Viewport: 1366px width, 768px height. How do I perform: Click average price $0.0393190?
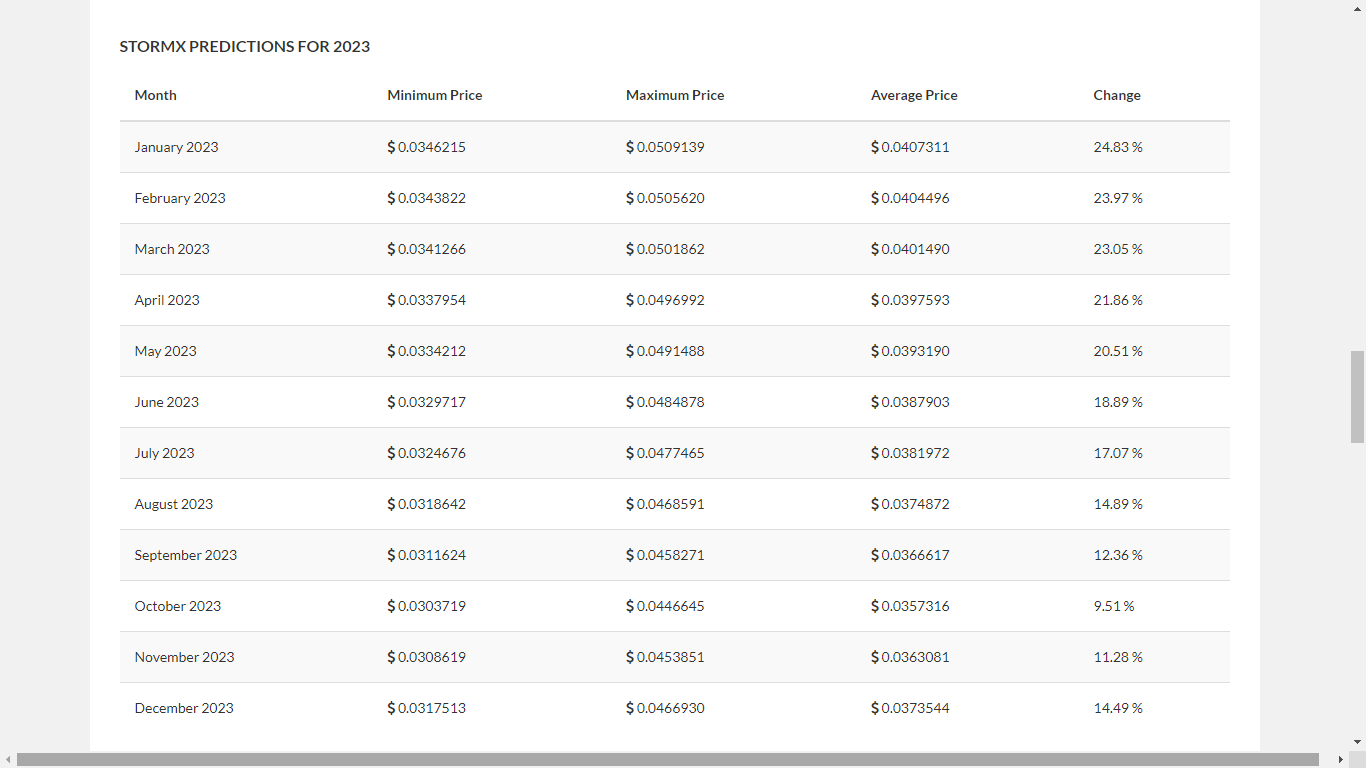pyautogui.click(x=911, y=351)
